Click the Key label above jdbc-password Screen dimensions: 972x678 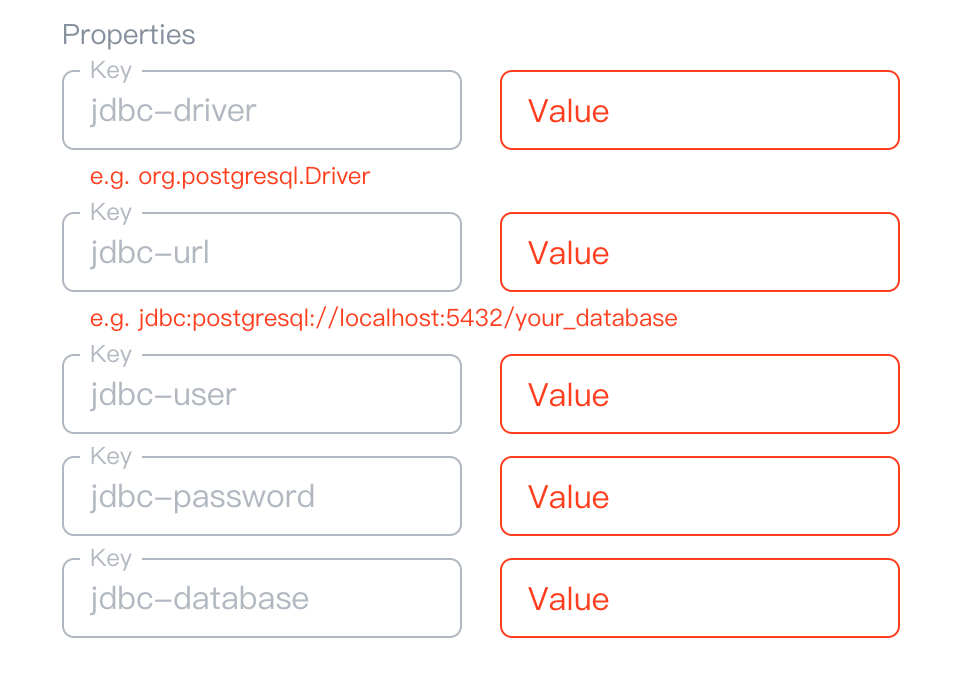coord(111,457)
